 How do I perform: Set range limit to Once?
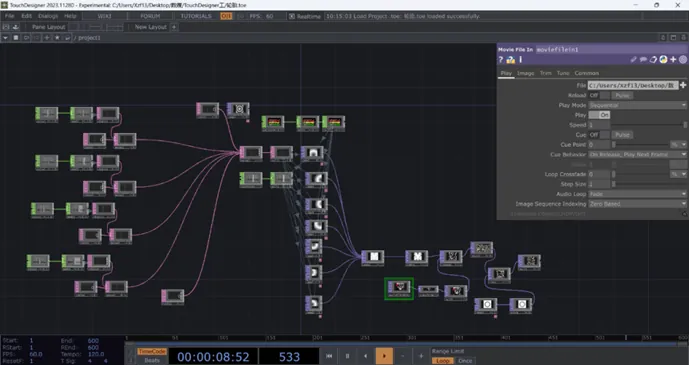point(465,361)
